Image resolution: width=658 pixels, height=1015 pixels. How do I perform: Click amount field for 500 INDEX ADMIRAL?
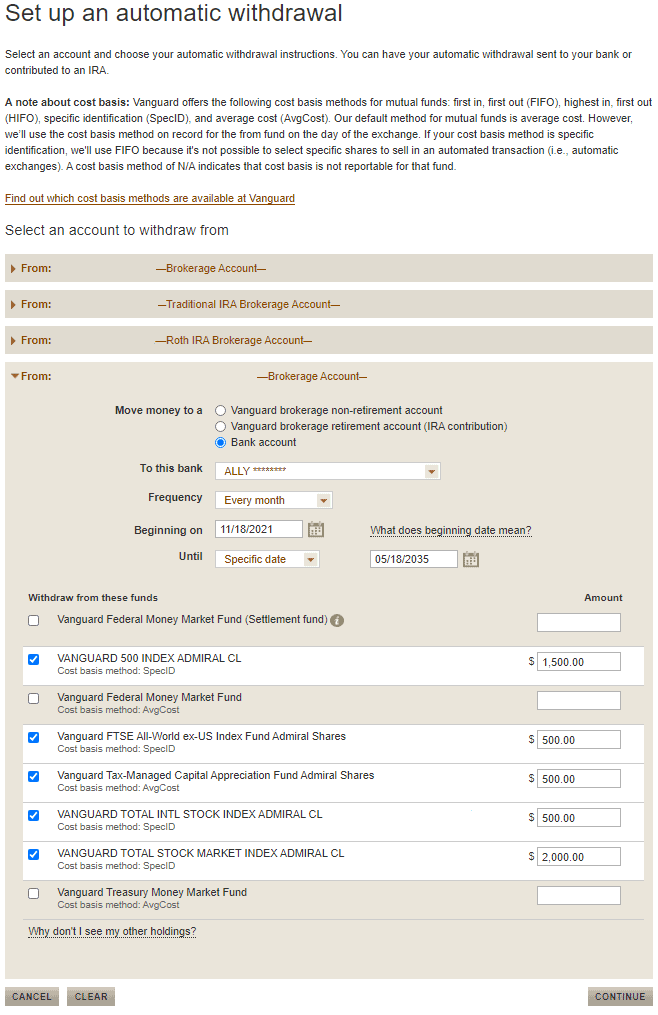(x=578, y=662)
